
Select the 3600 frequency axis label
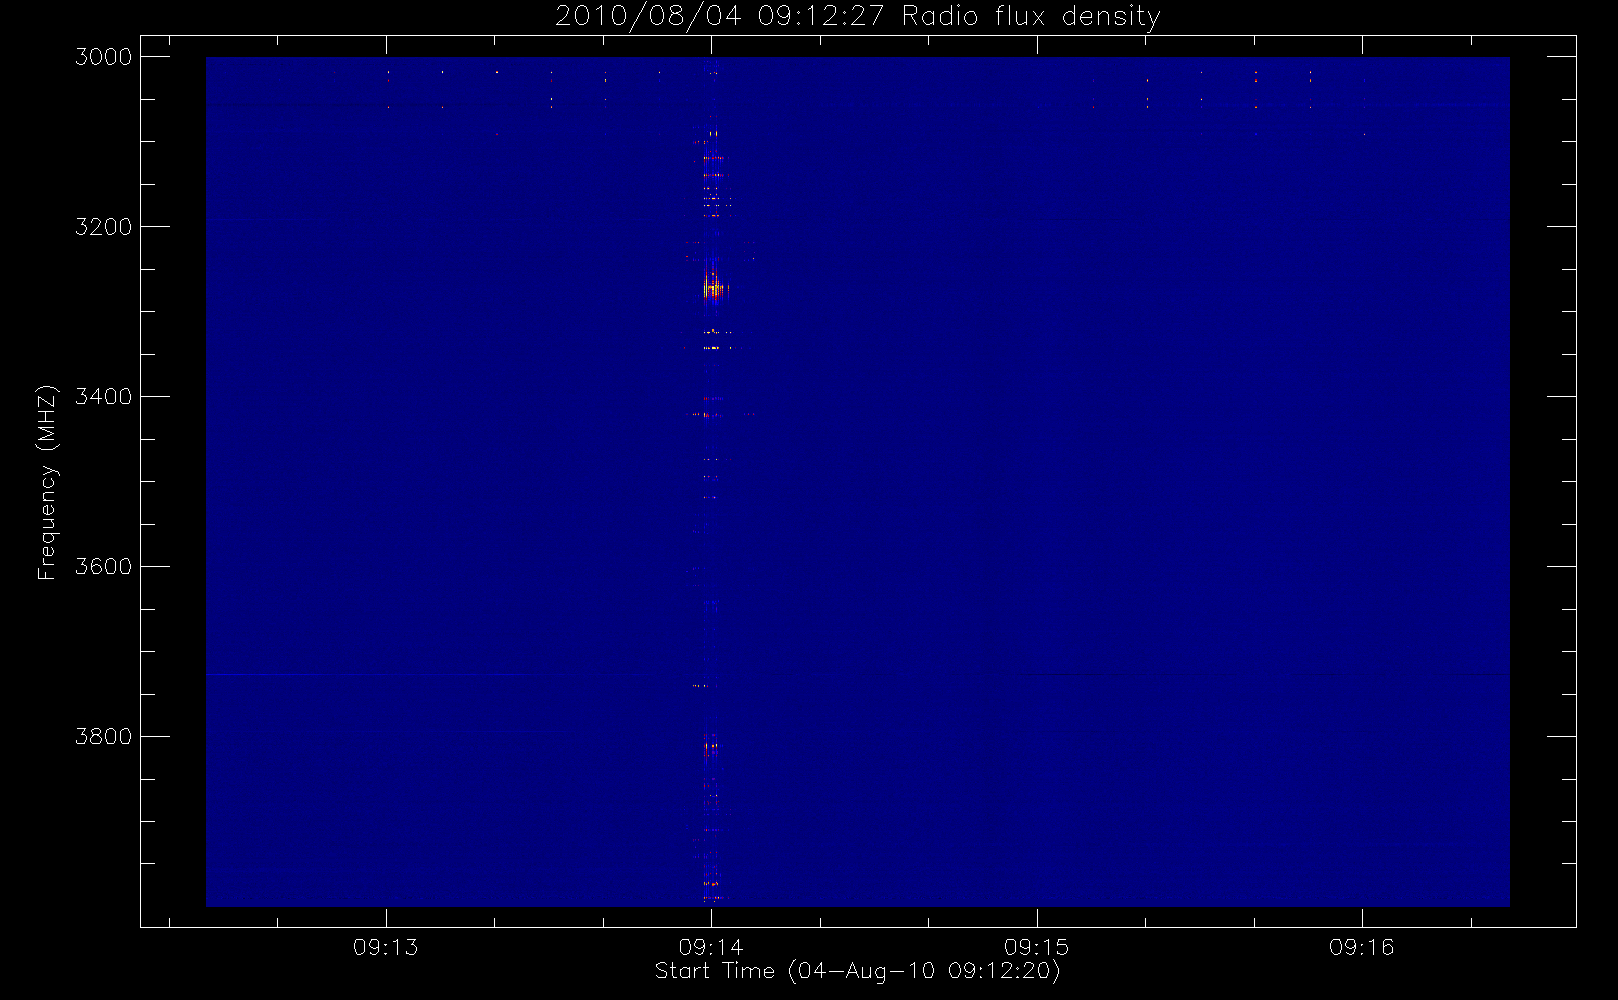pyautogui.click(x=104, y=567)
